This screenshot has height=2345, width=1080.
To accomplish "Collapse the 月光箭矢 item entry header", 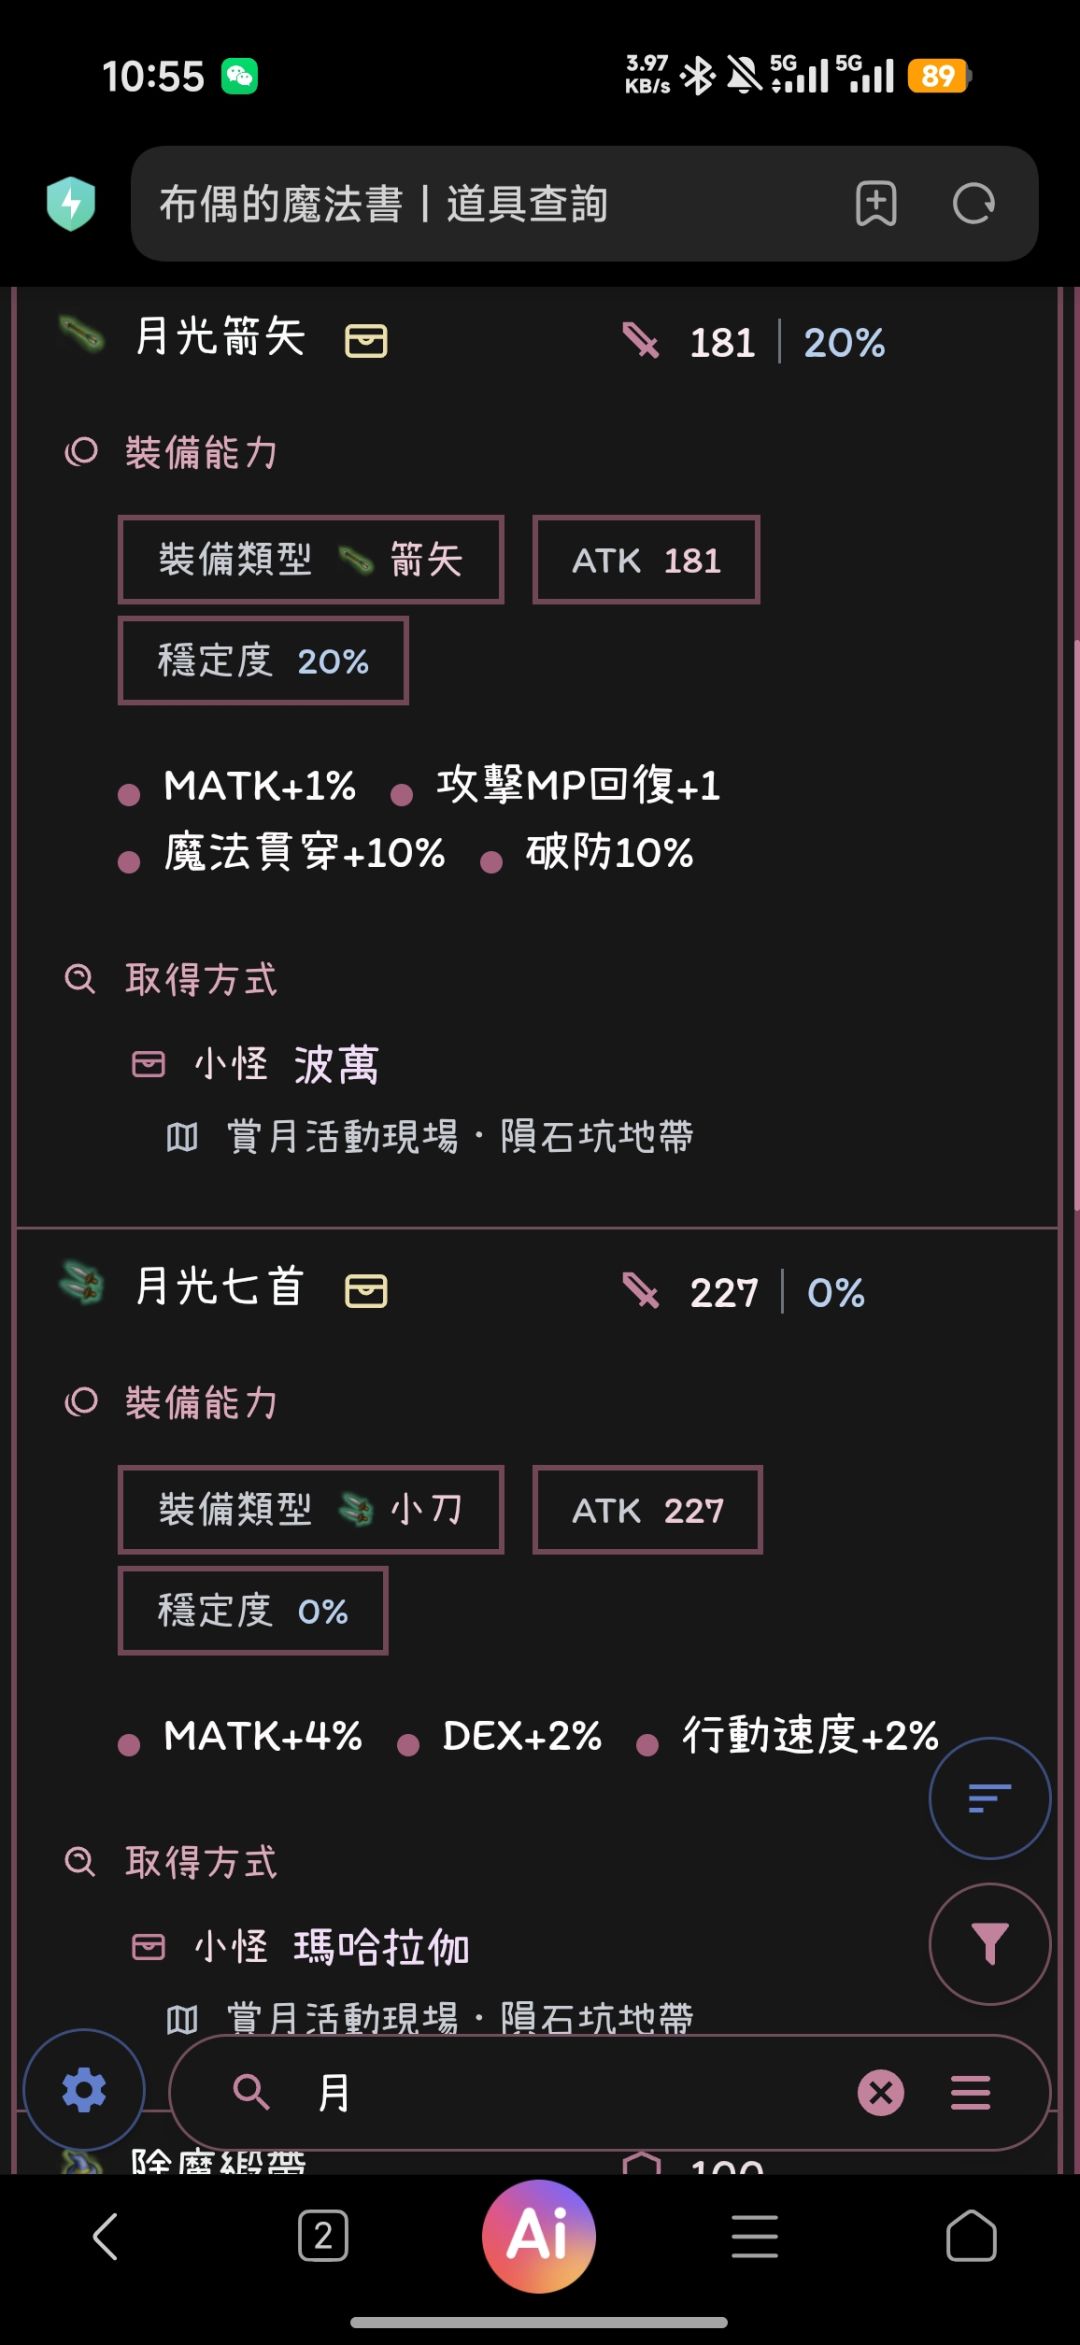I will point(537,340).
